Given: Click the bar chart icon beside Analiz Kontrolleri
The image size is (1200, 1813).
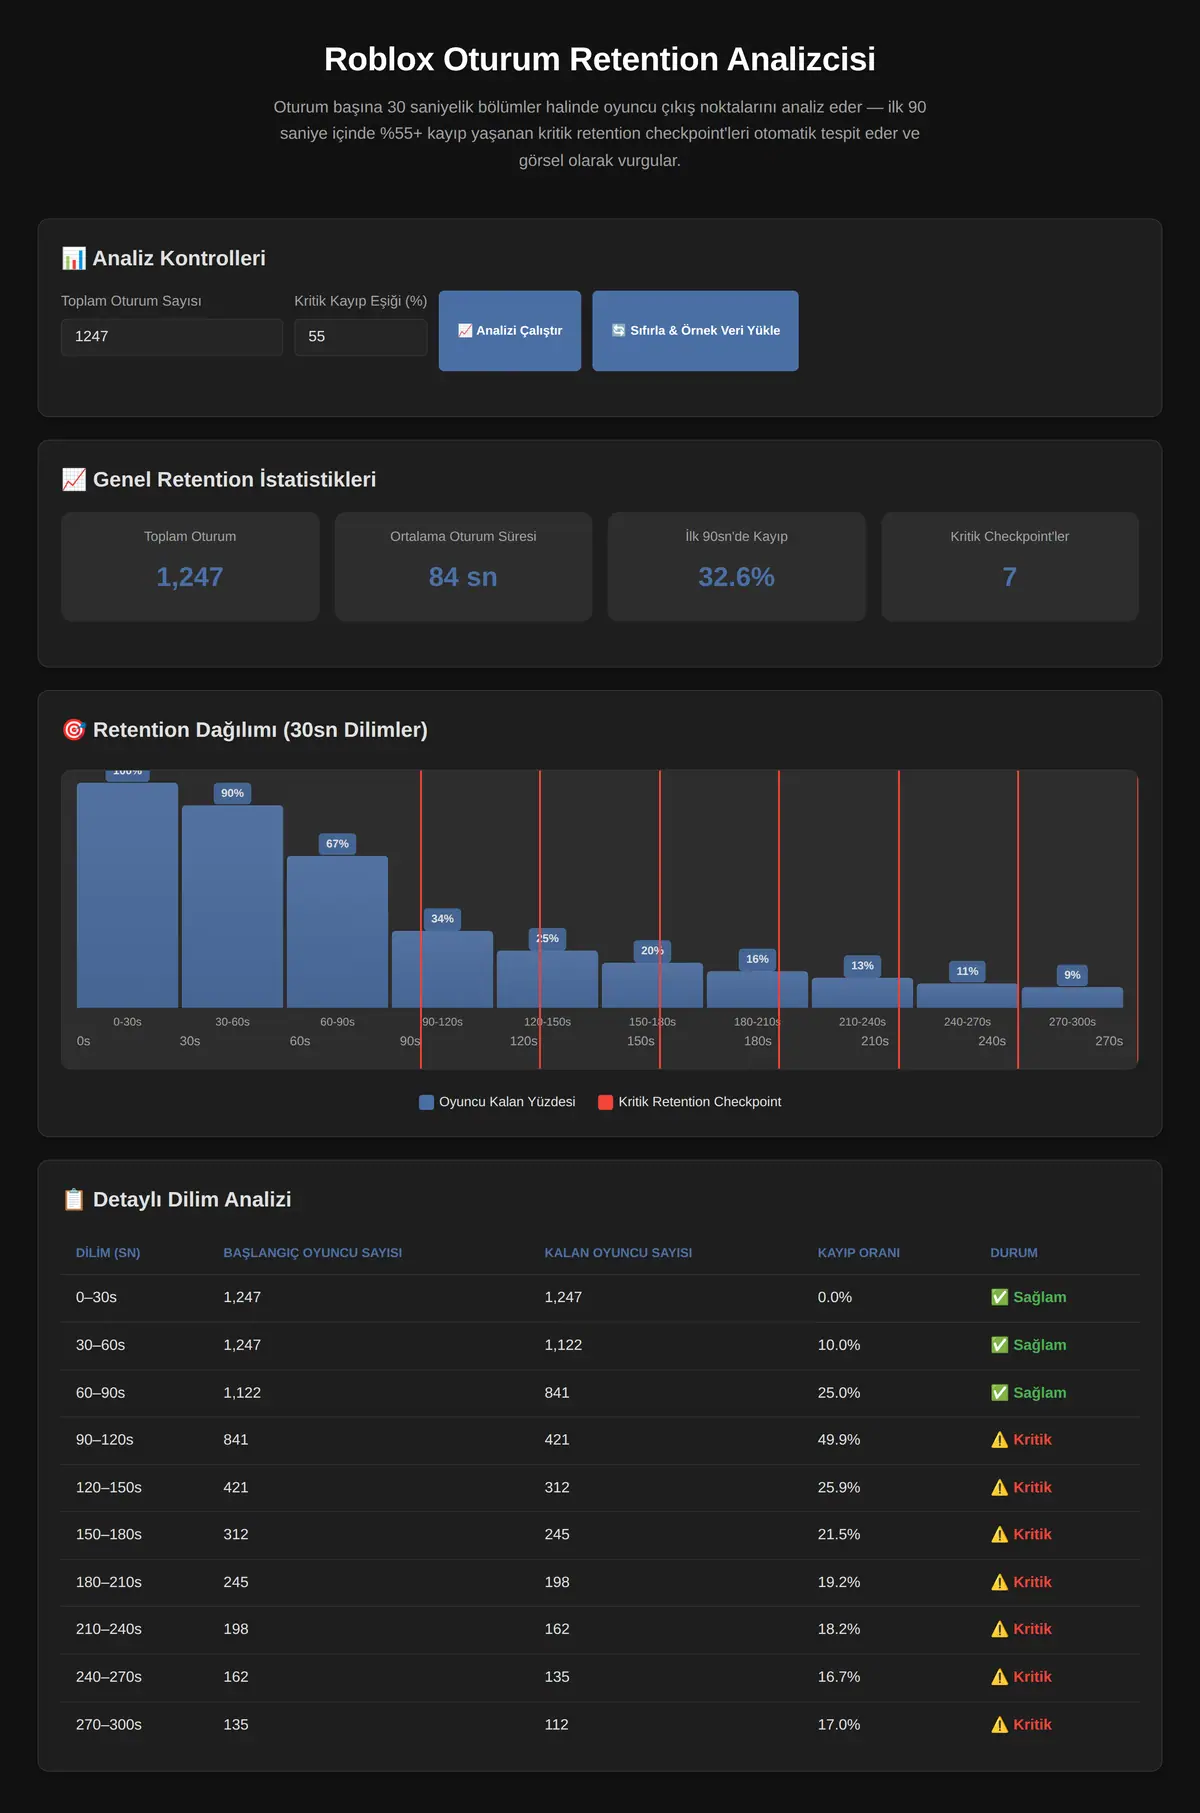Looking at the screenshot, I should click(x=74, y=258).
